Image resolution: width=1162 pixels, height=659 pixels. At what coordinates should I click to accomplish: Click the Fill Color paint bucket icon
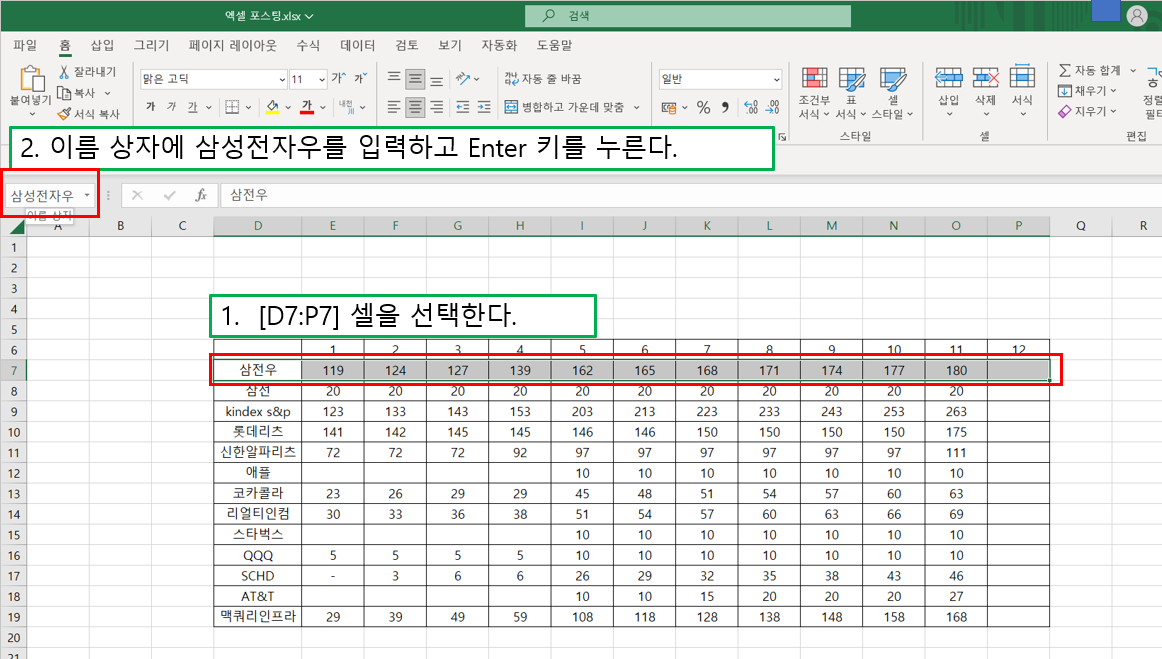(x=272, y=107)
